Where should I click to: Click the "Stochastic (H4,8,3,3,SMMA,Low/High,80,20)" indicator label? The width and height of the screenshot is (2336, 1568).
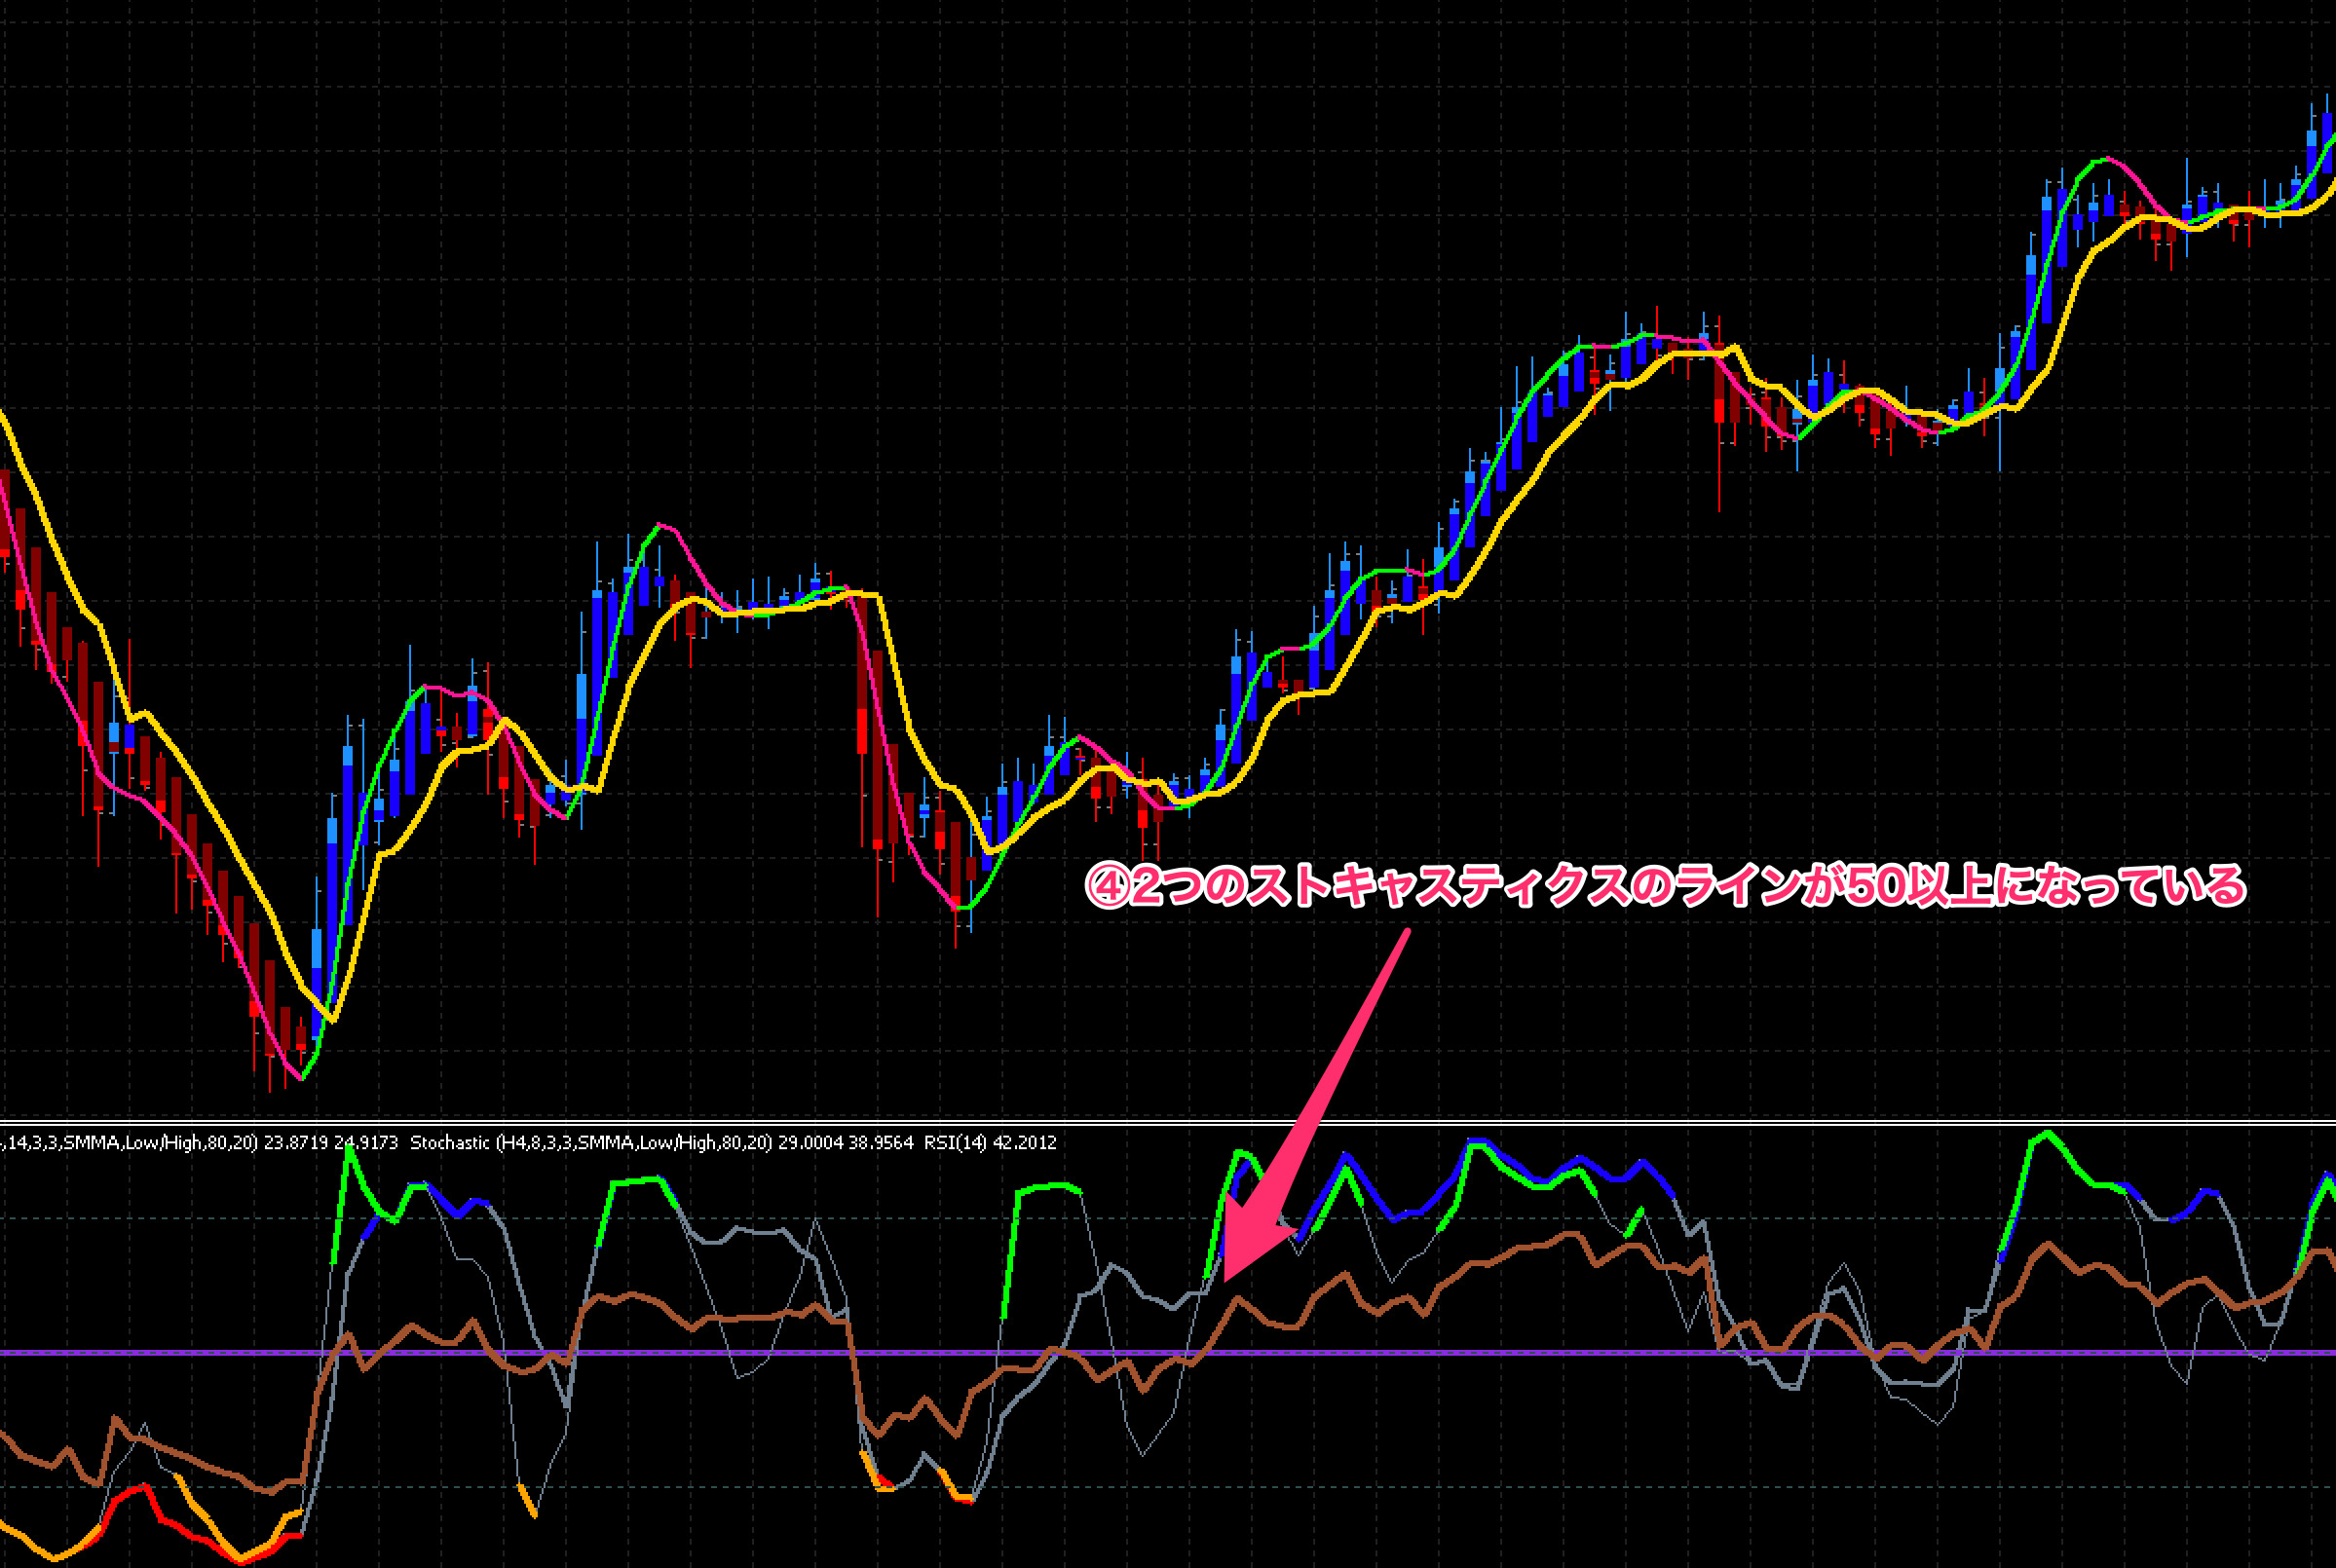click(x=591, y=1142)
